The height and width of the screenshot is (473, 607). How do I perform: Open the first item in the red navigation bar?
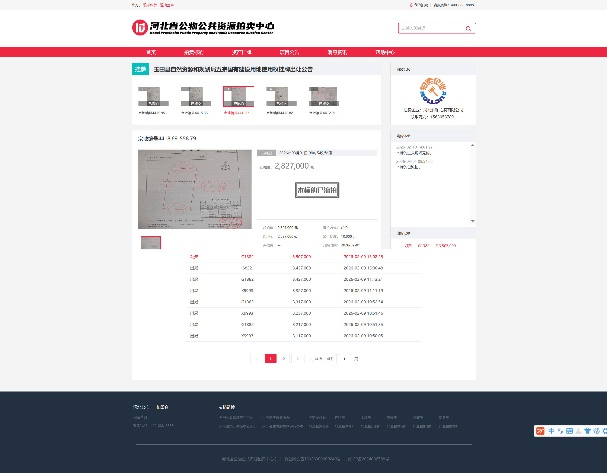151,52
